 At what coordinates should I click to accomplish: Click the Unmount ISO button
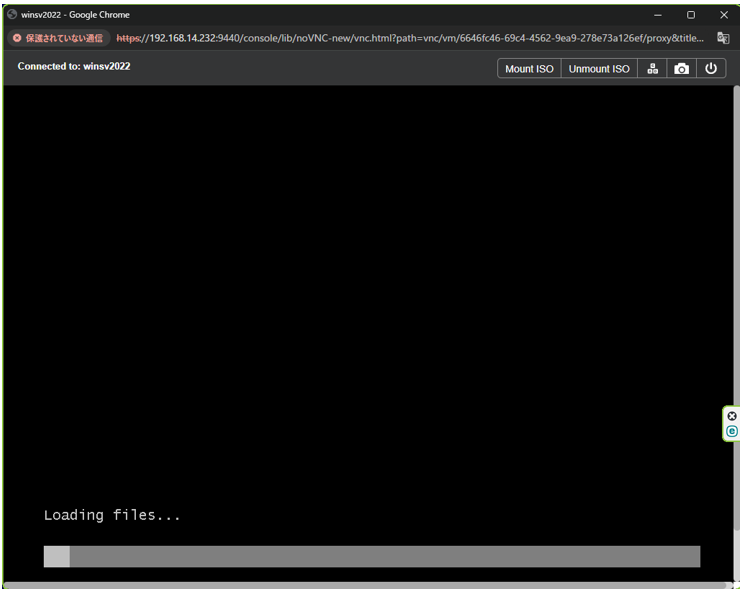599,69
